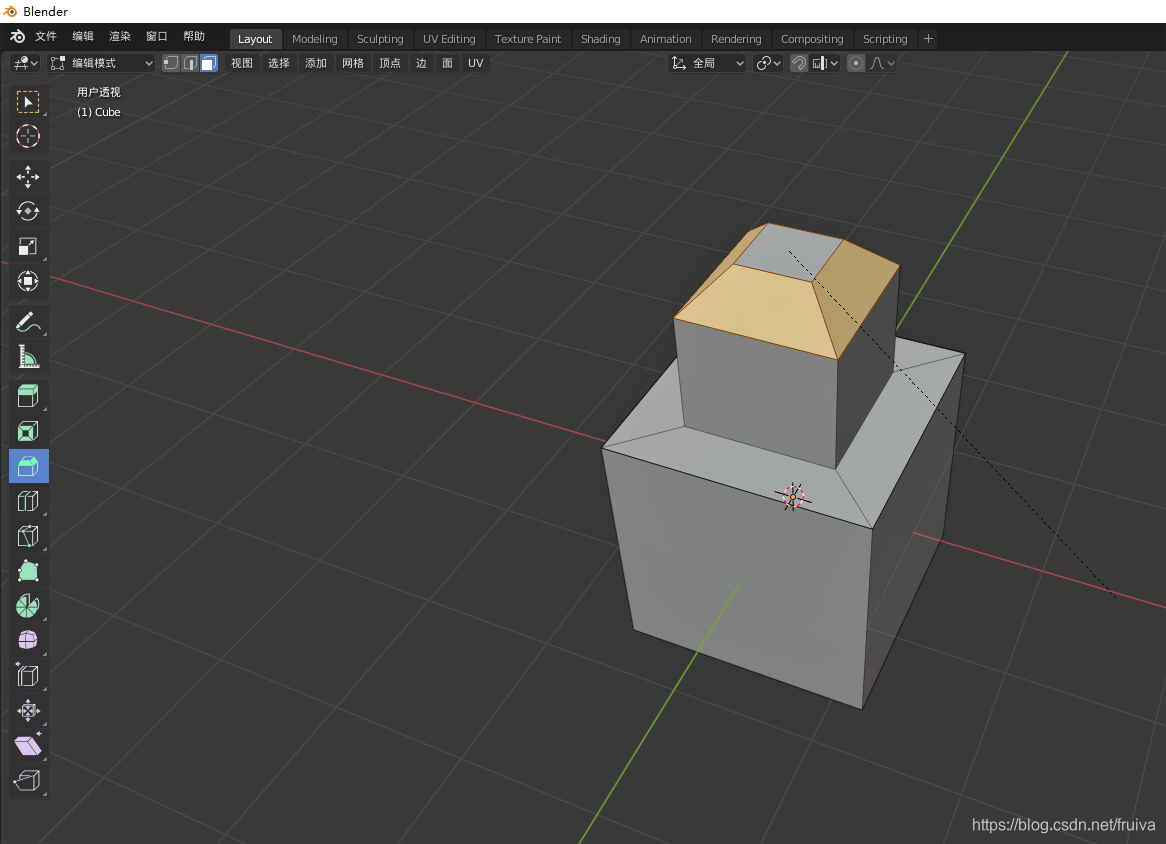
Task: Enable vertex select mode
Action: [x=171, y=63]
